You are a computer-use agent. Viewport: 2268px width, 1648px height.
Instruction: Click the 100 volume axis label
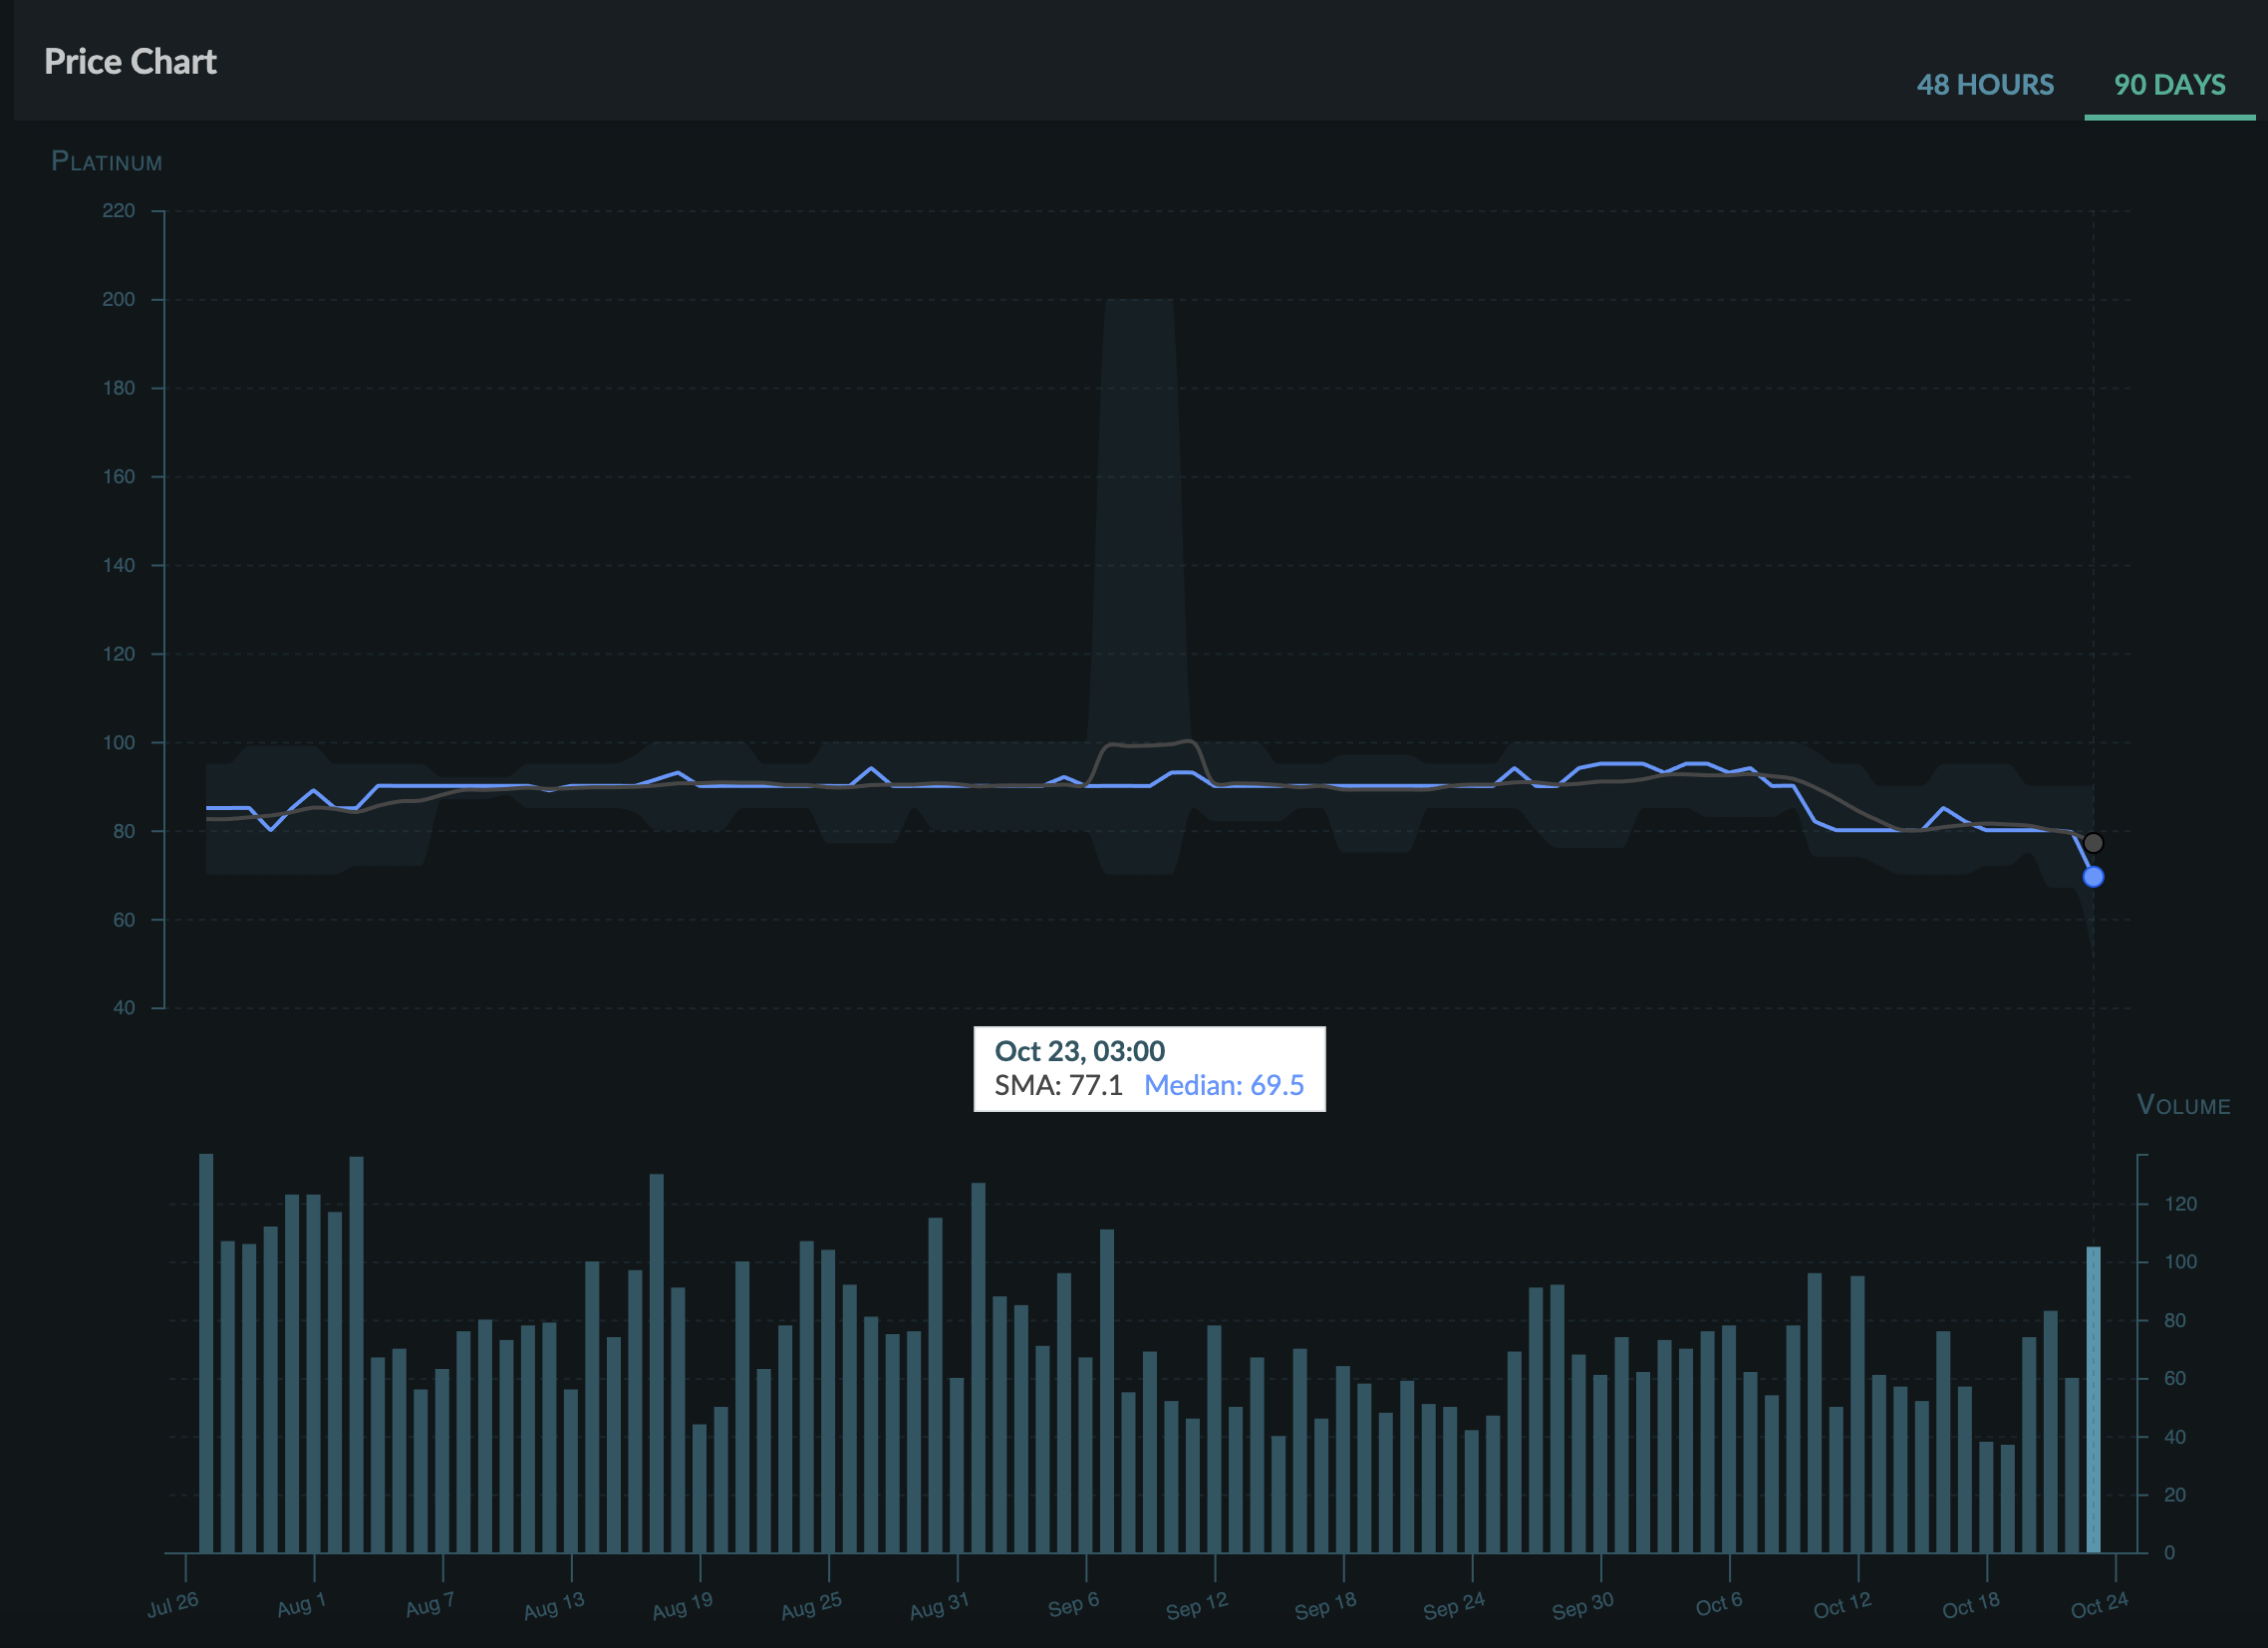pyautogui.click(x=2180, y=1262)
